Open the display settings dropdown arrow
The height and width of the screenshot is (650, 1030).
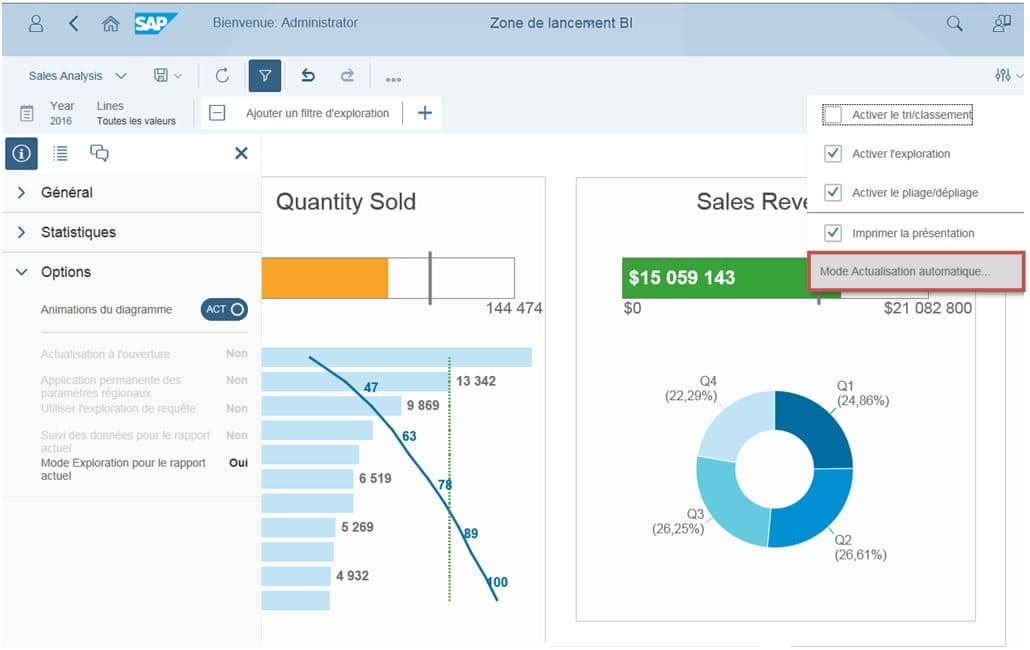click(1019, 76)
